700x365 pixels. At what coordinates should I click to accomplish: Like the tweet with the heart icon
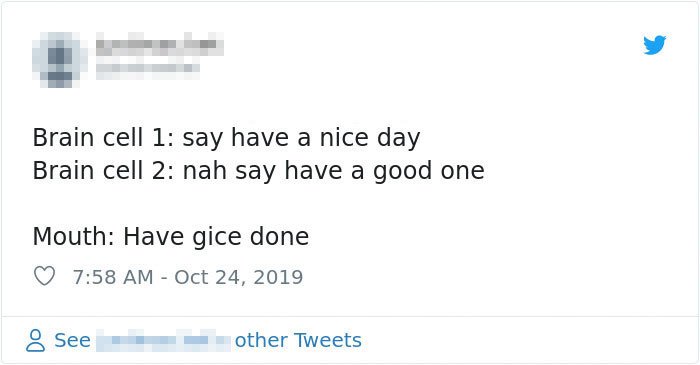pos(44,276)
